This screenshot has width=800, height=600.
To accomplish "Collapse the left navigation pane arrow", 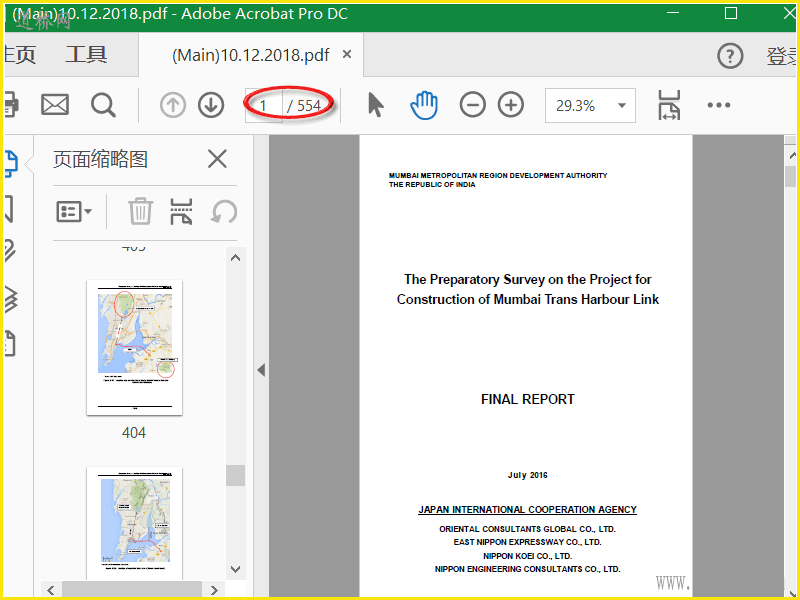I will click(261, 370).
